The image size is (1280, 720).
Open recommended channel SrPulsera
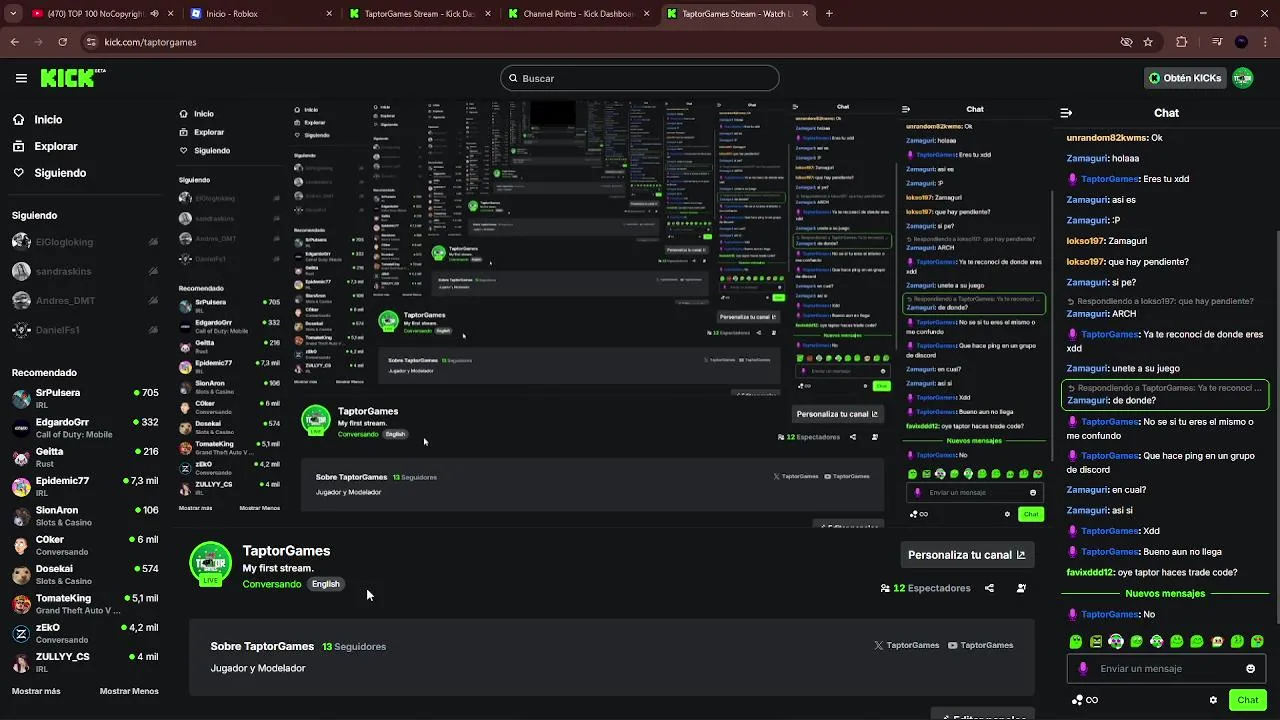tap(85, 399)
